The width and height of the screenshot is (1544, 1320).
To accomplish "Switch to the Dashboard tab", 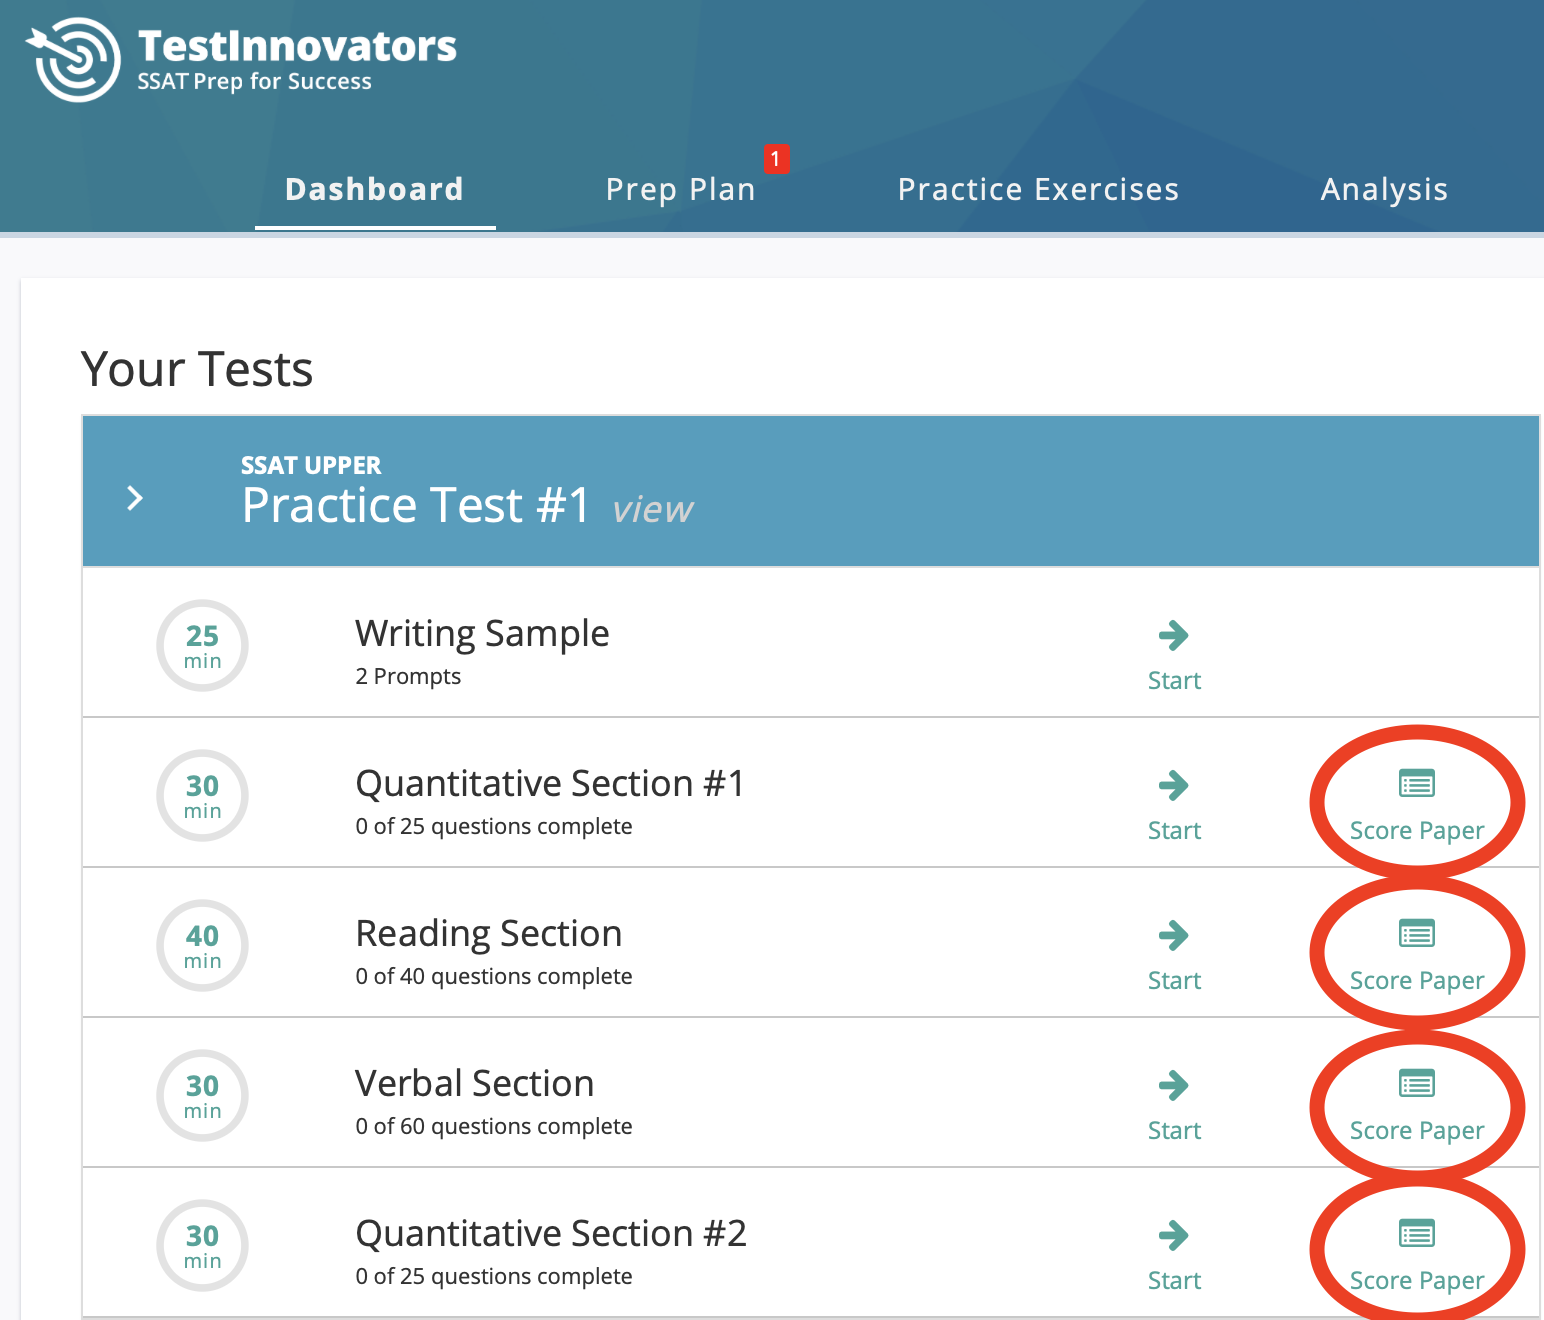I will pos(374,189).
